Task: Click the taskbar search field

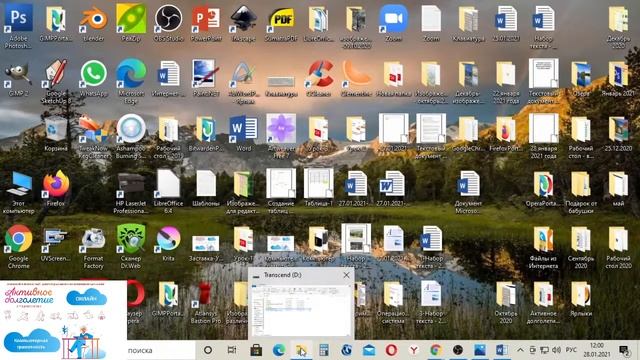Action: (x=161, y=350)
